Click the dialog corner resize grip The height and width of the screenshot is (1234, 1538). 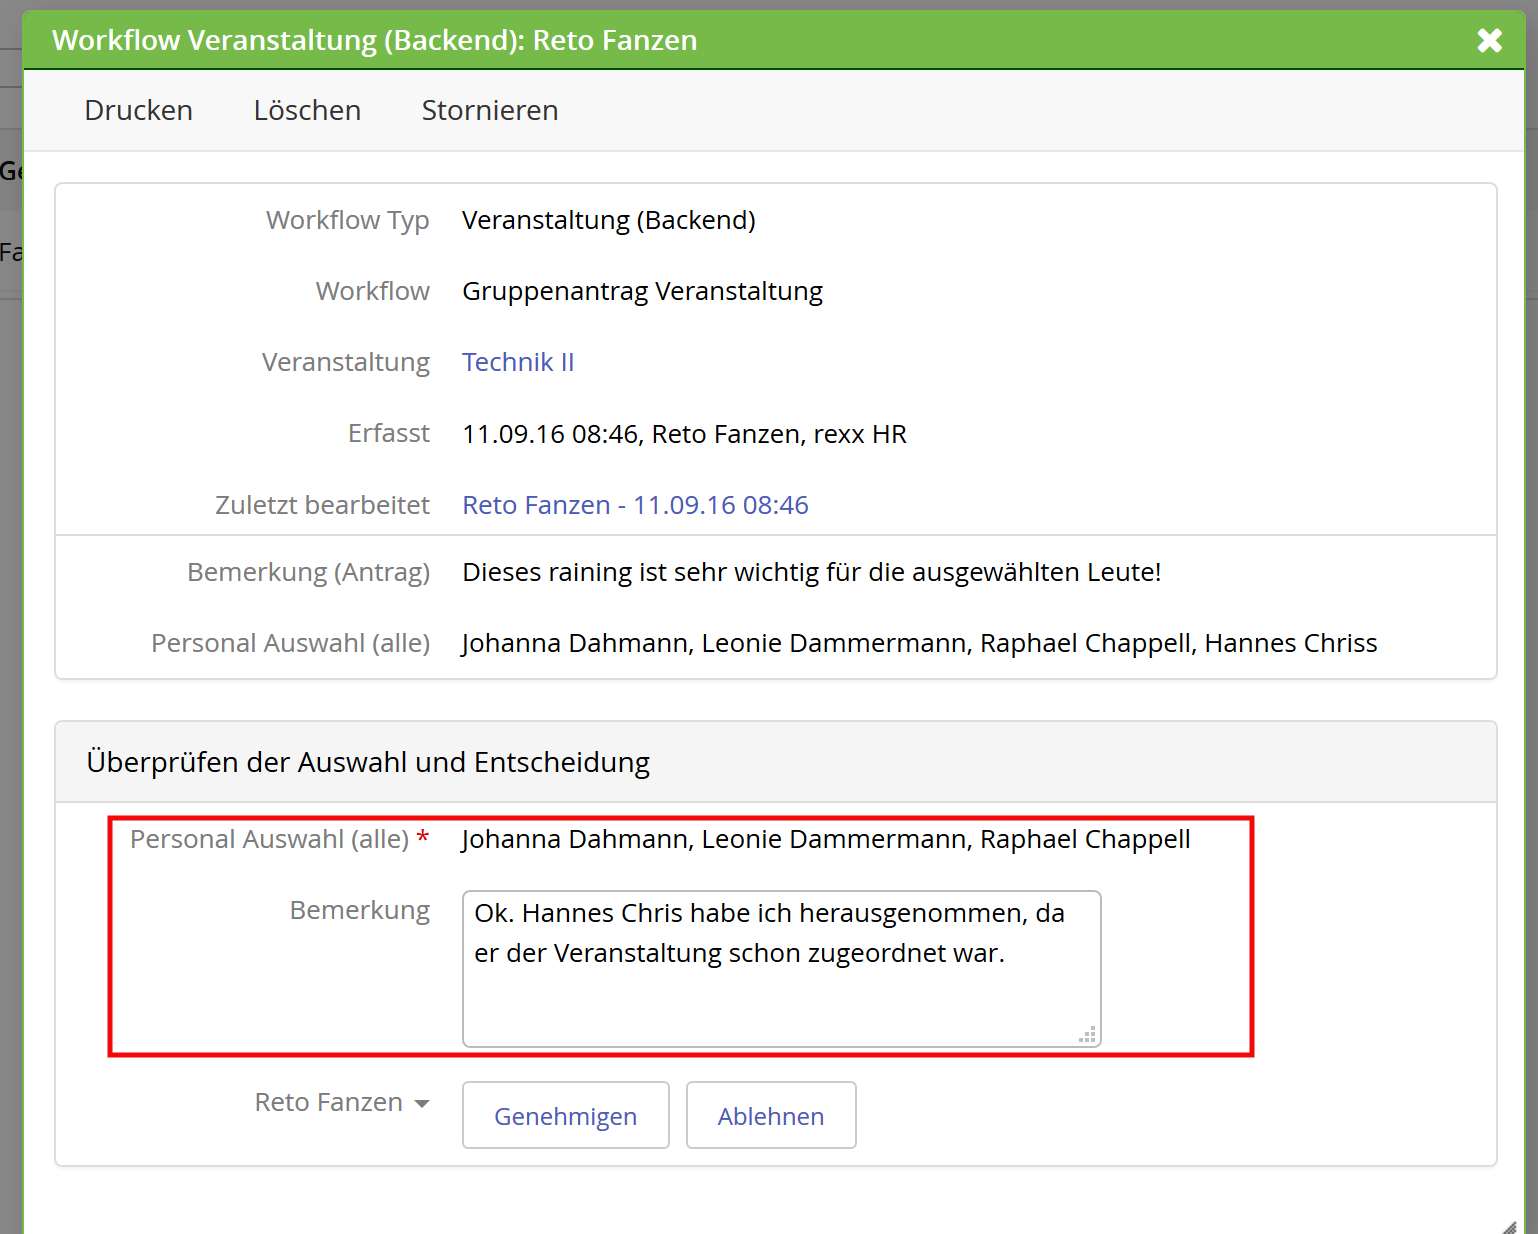point(1510,1226)
